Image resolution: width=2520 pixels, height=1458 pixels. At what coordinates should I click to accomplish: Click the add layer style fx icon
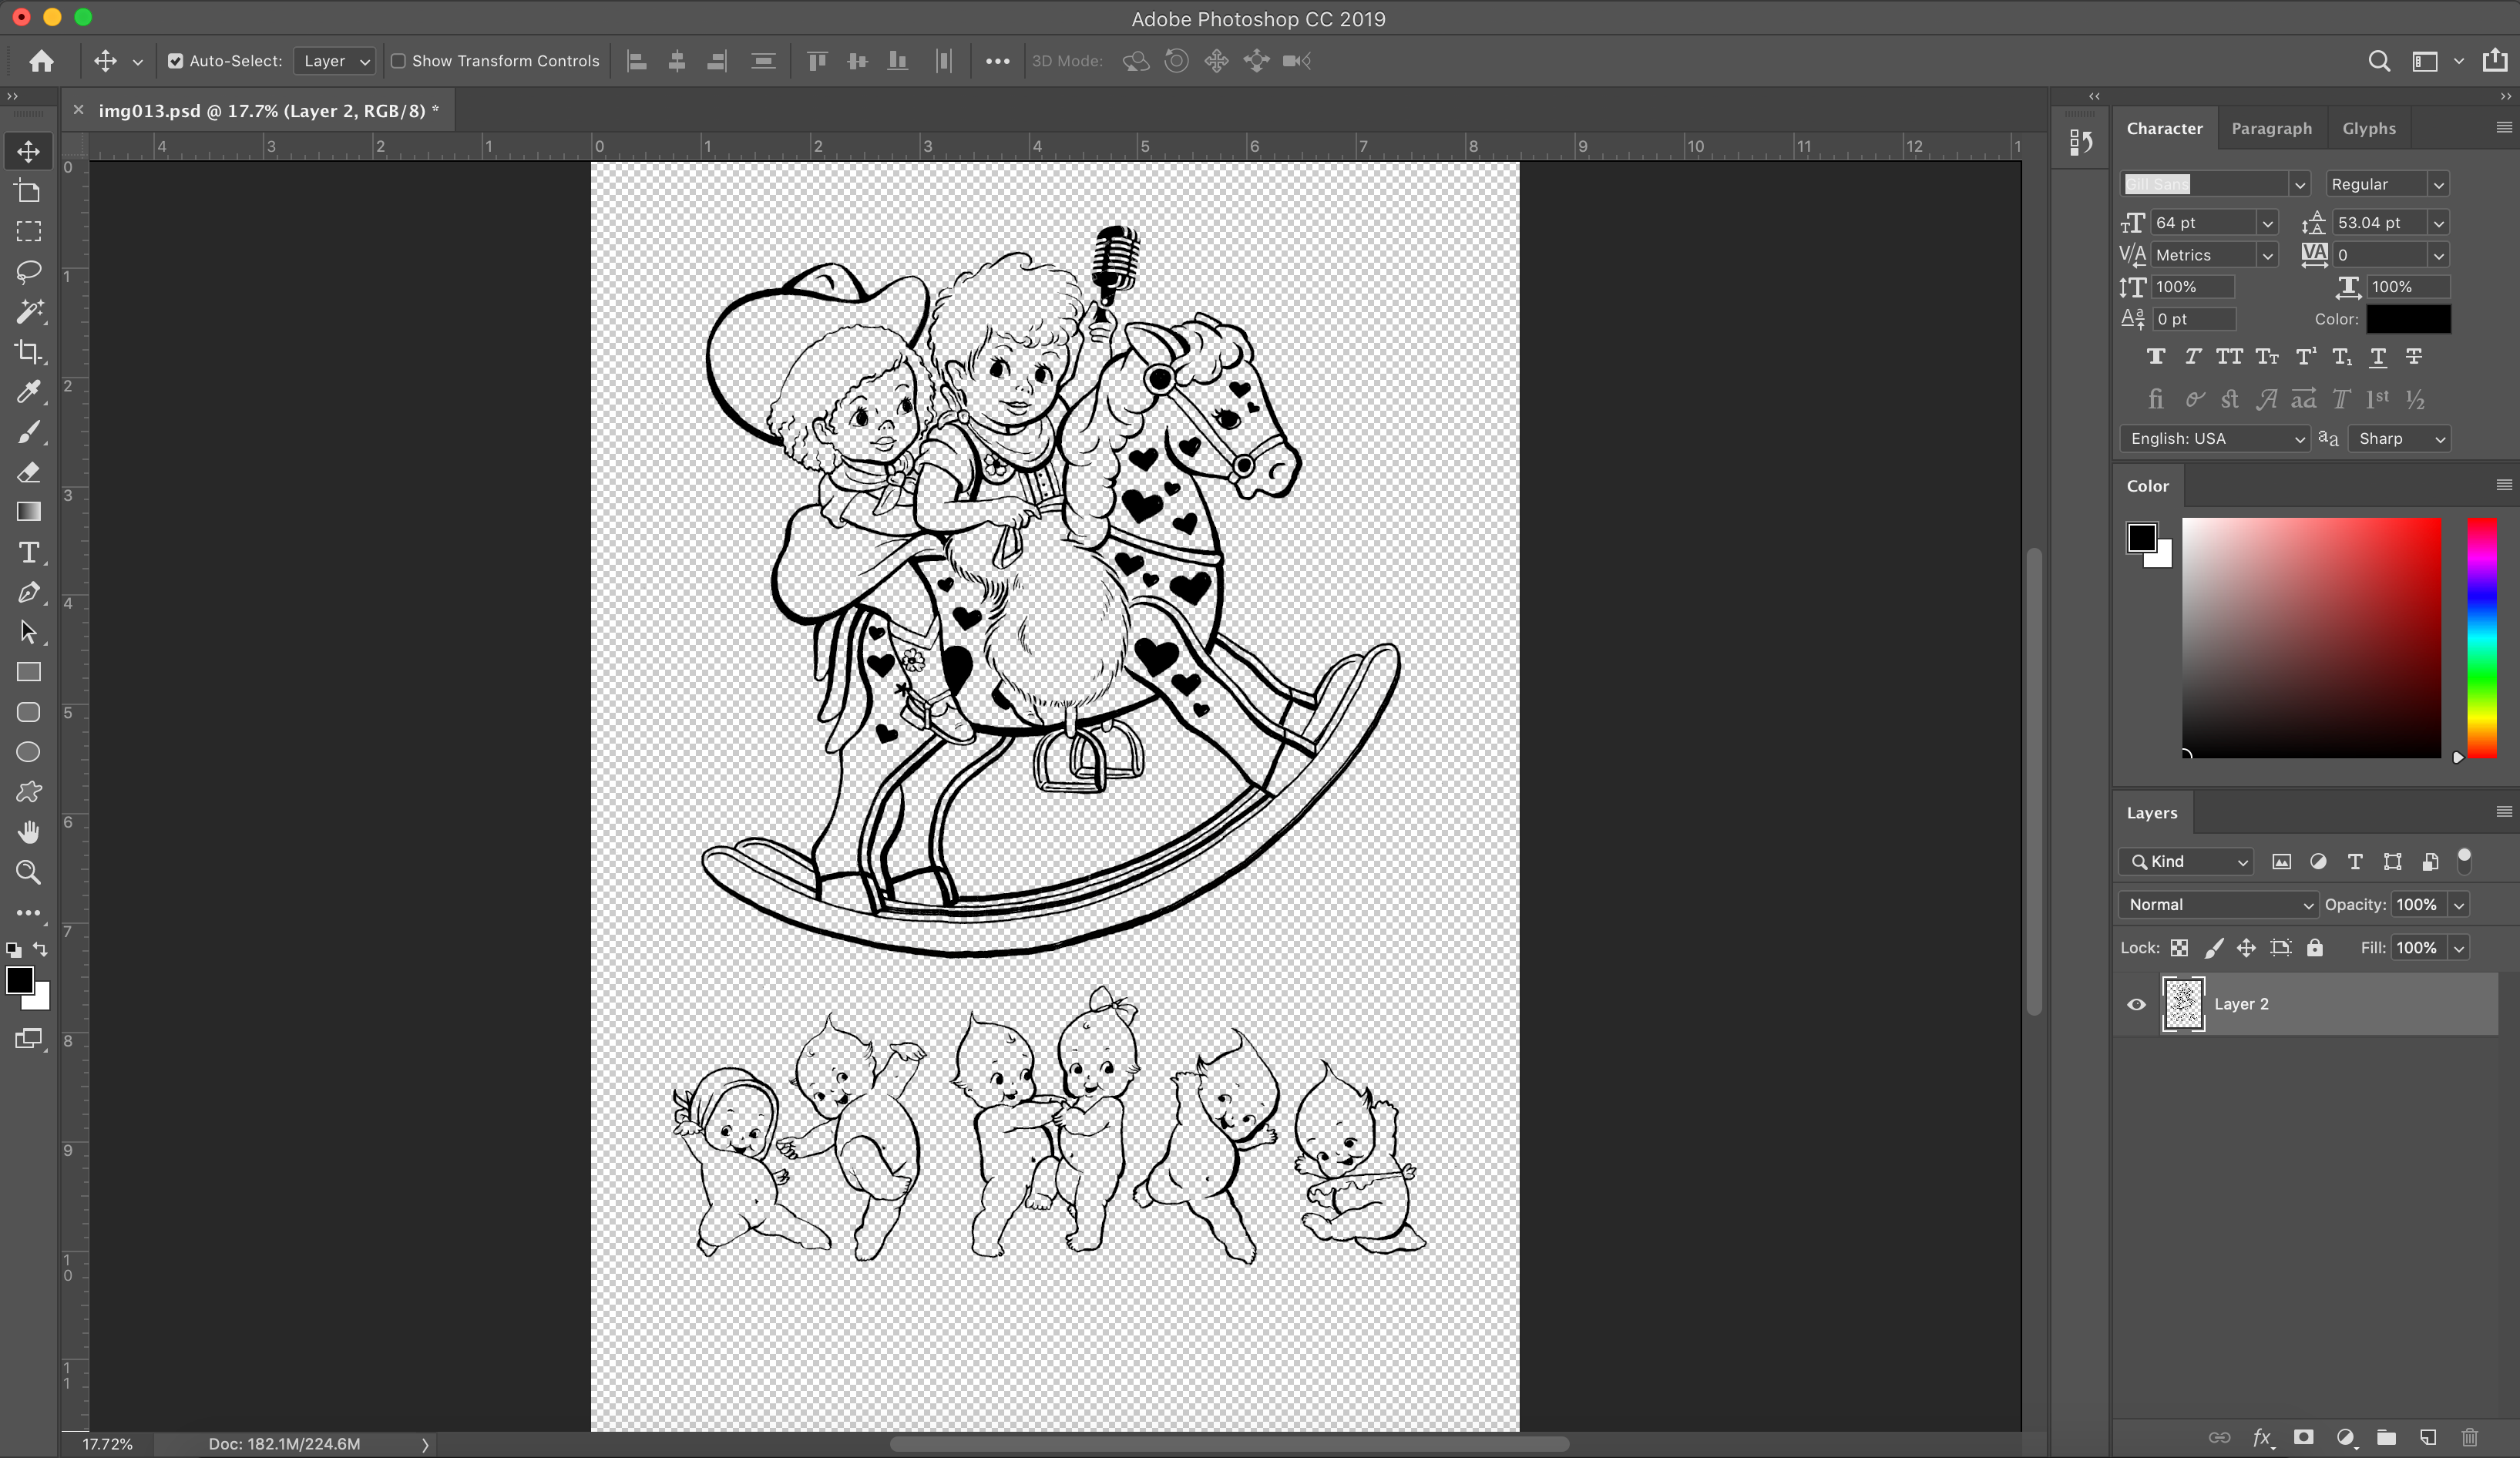point(2261,1438)
